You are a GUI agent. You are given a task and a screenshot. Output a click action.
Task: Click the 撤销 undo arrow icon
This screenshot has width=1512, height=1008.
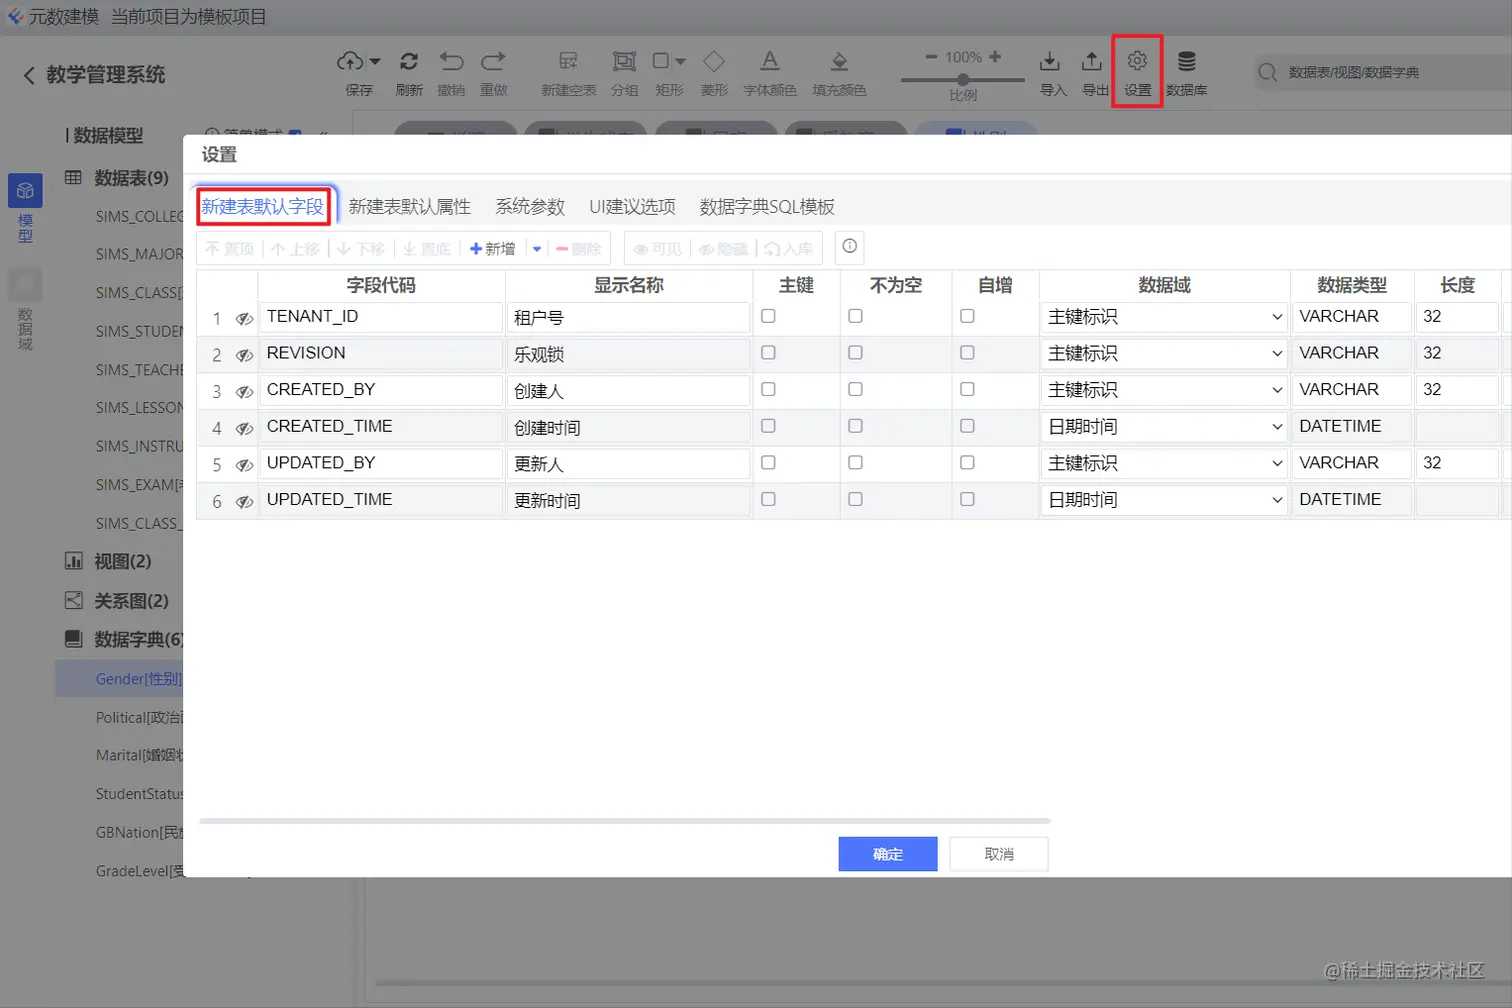pos(451,61)
